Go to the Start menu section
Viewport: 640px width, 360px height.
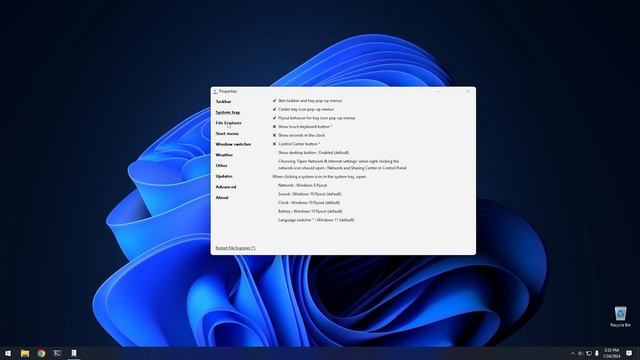[227, 133]
